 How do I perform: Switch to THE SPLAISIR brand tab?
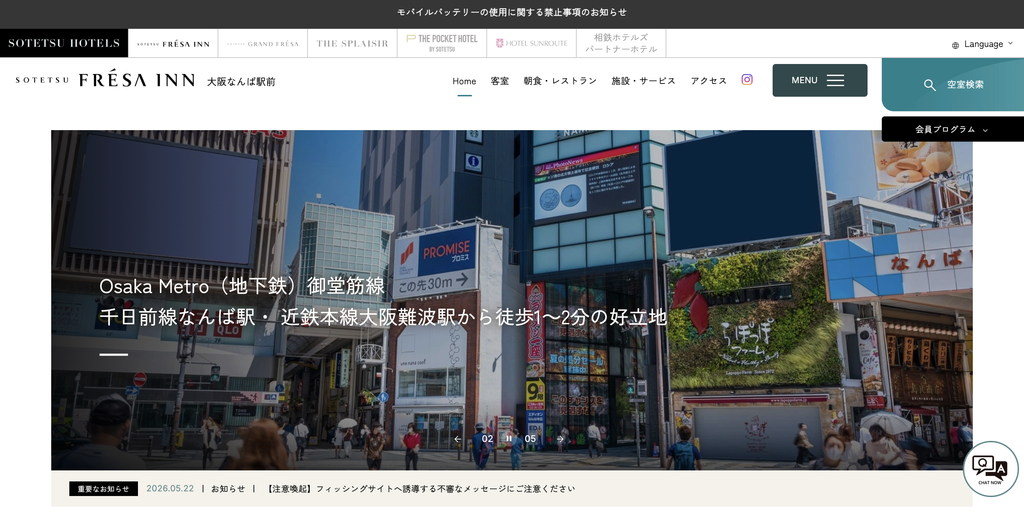(352, 43)
